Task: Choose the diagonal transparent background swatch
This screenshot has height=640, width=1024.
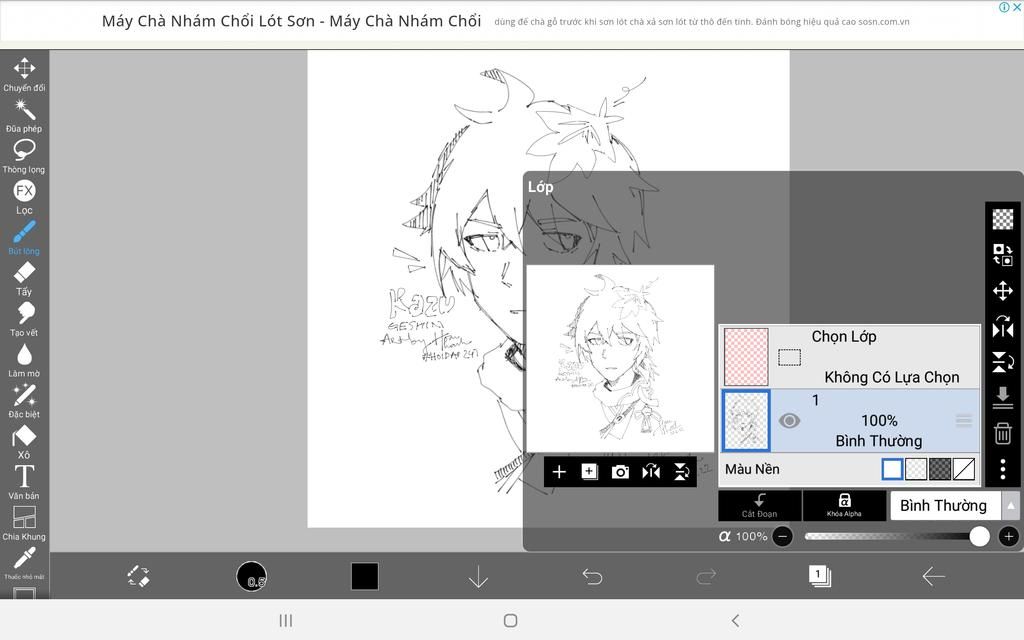Action: point(964,469)
